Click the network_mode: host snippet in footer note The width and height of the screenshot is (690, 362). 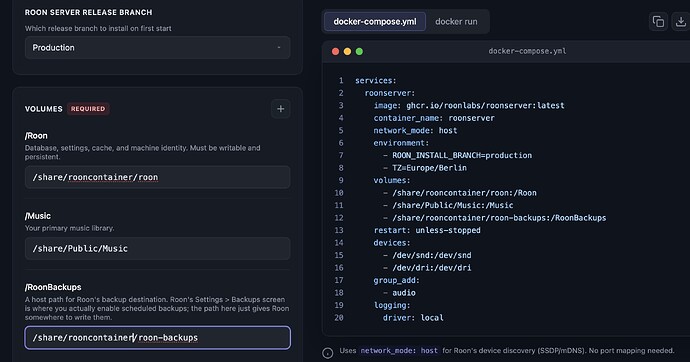click(x=399, y=351)
